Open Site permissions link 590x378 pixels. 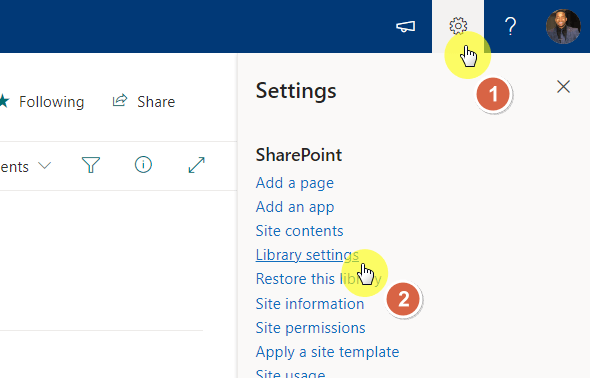tap(310, 328)
